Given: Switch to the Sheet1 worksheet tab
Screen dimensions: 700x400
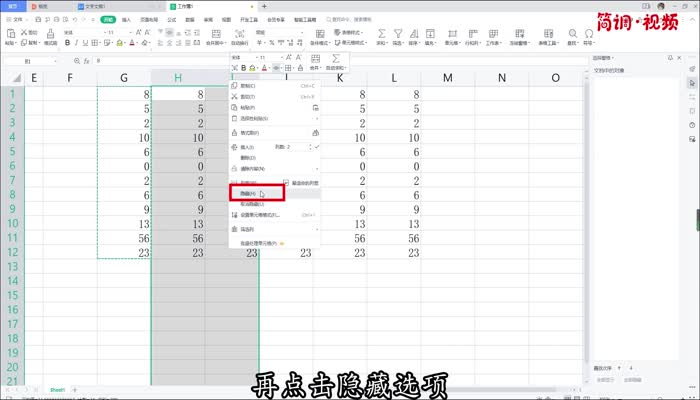Looking at the screenshot, I should (58, 389).
